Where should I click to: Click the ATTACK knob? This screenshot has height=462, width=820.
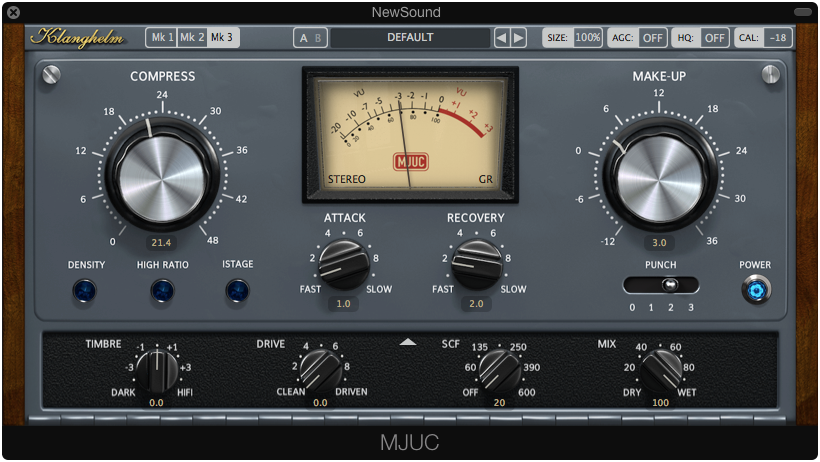[344, 264]
